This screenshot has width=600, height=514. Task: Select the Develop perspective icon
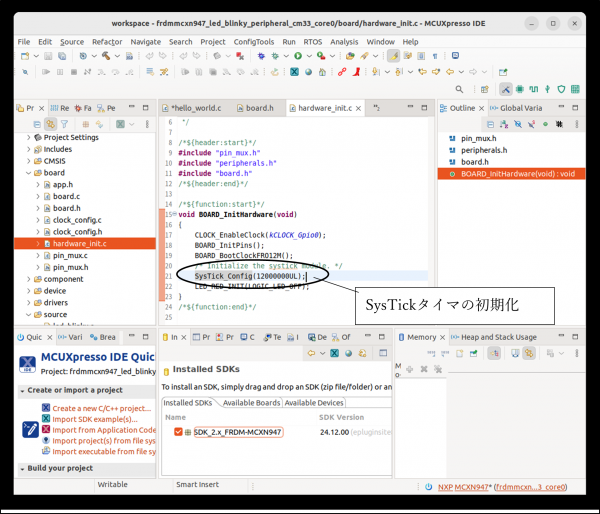505,89
